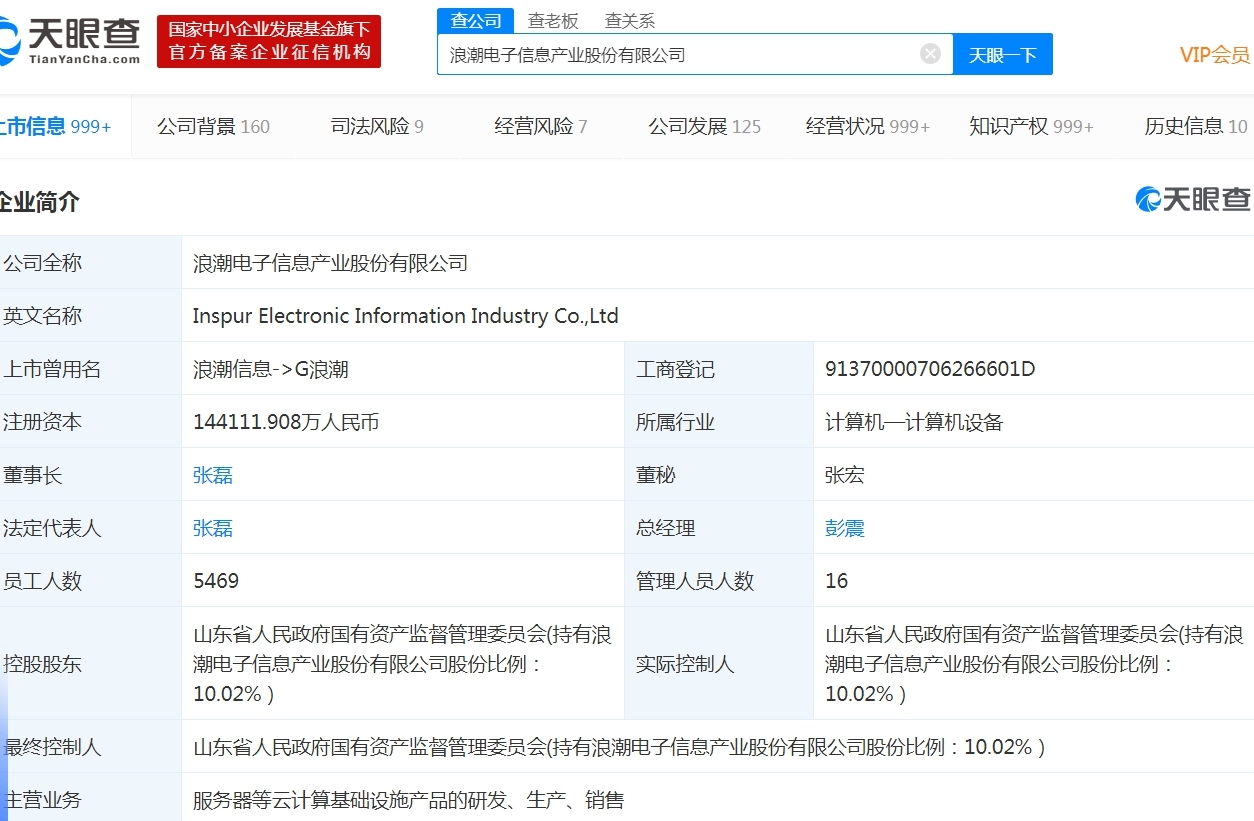Image resolution: width=1254 pixels, height=821 pixels.
Task: Click the main business text 服务器等云计算基础设施产品的研发、生产、销售
Action: (x=408, y=800)
